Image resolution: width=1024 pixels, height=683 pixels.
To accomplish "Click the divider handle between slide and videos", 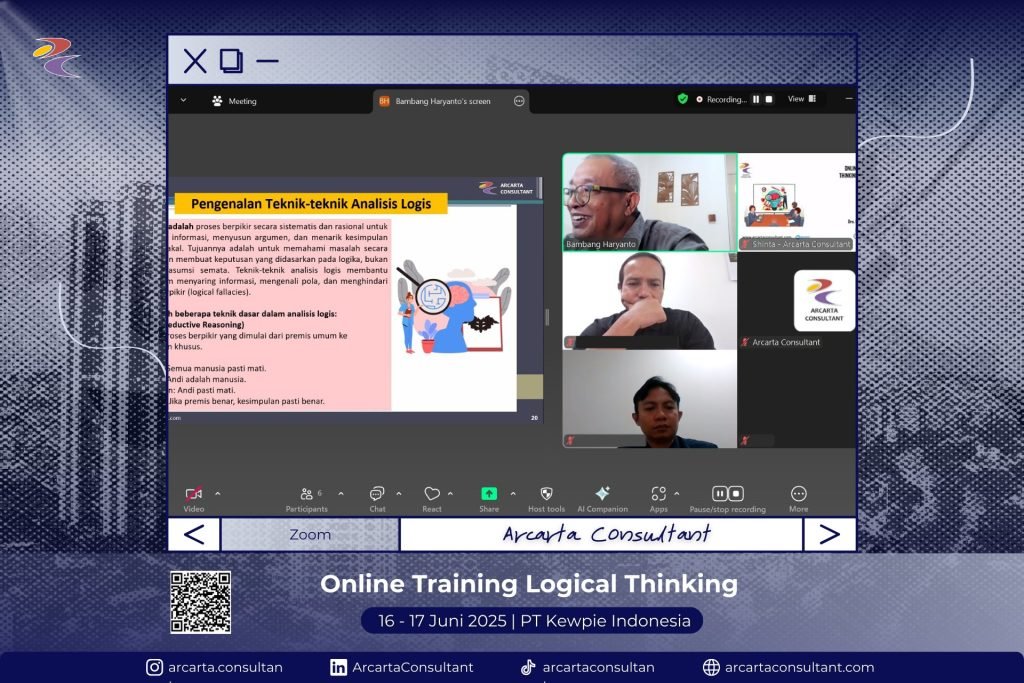I will [546, 317].
